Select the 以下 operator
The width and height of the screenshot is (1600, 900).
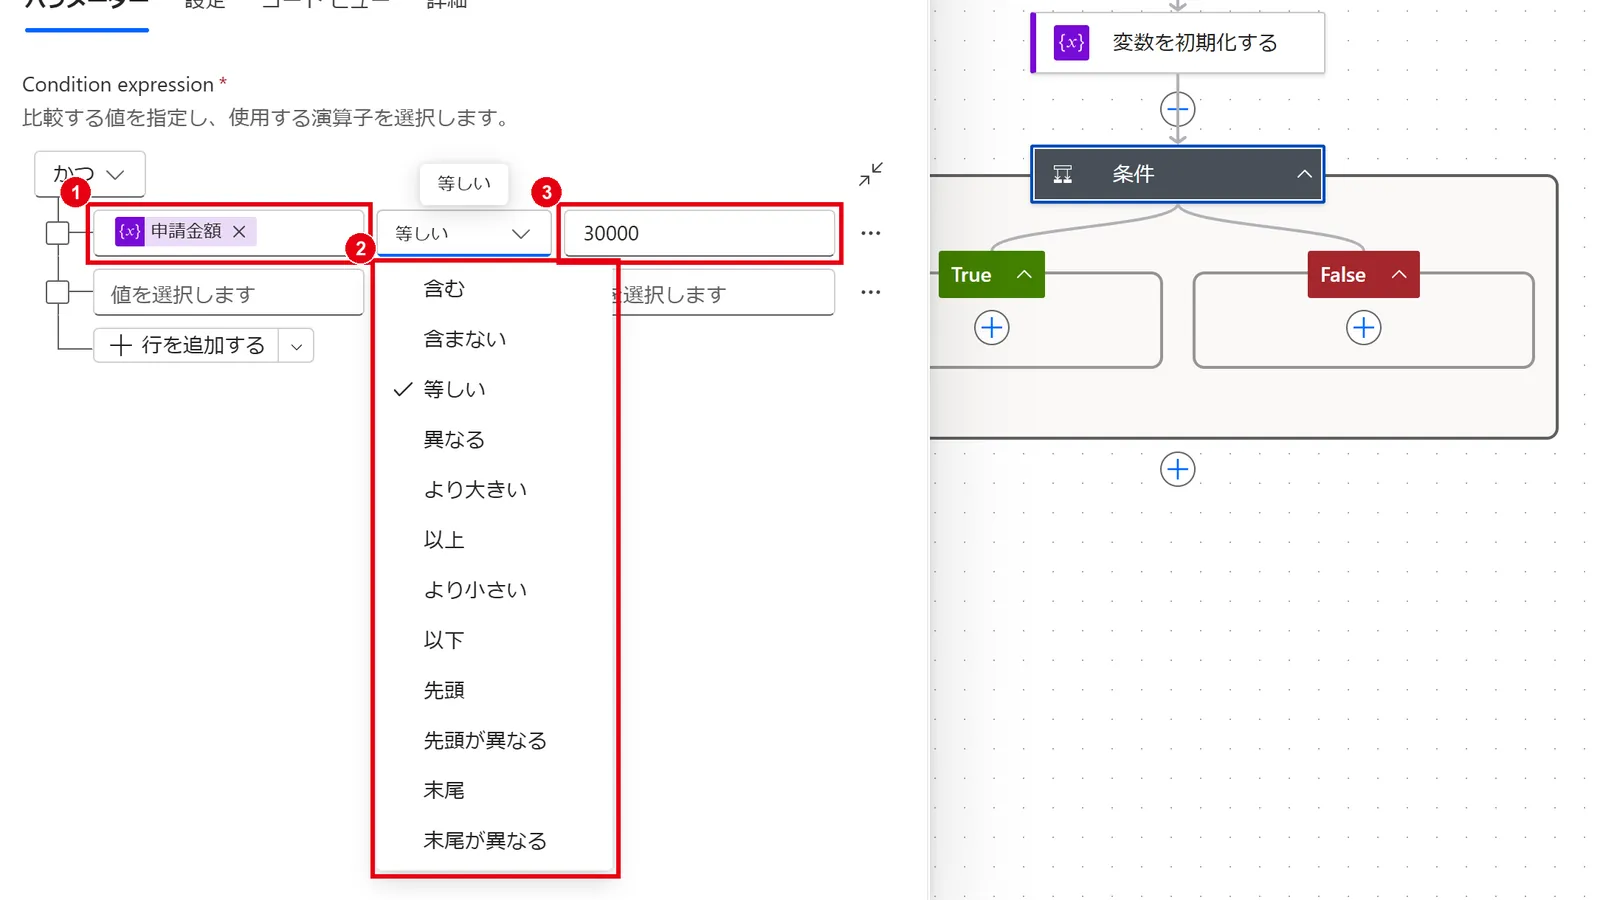[495, 640]
